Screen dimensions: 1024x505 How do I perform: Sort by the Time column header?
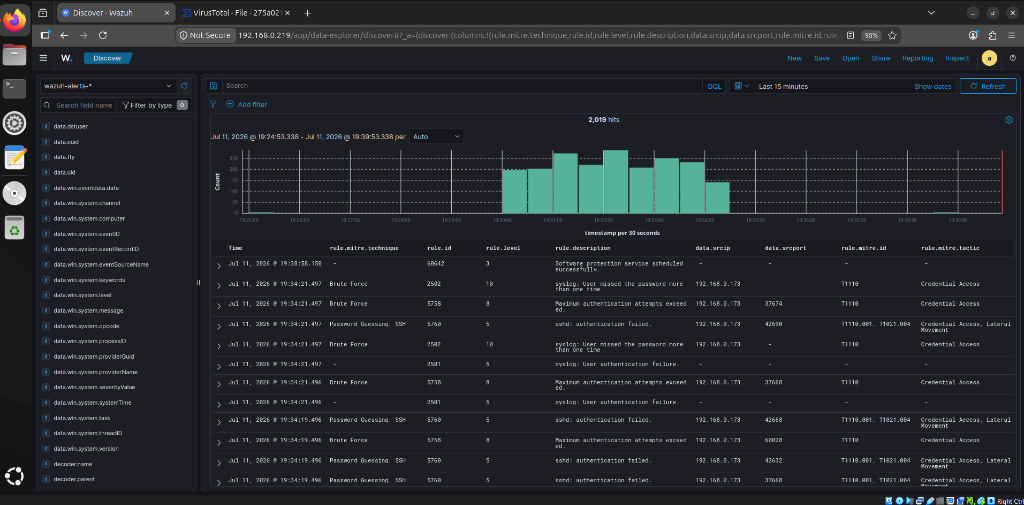click(234, 248)
